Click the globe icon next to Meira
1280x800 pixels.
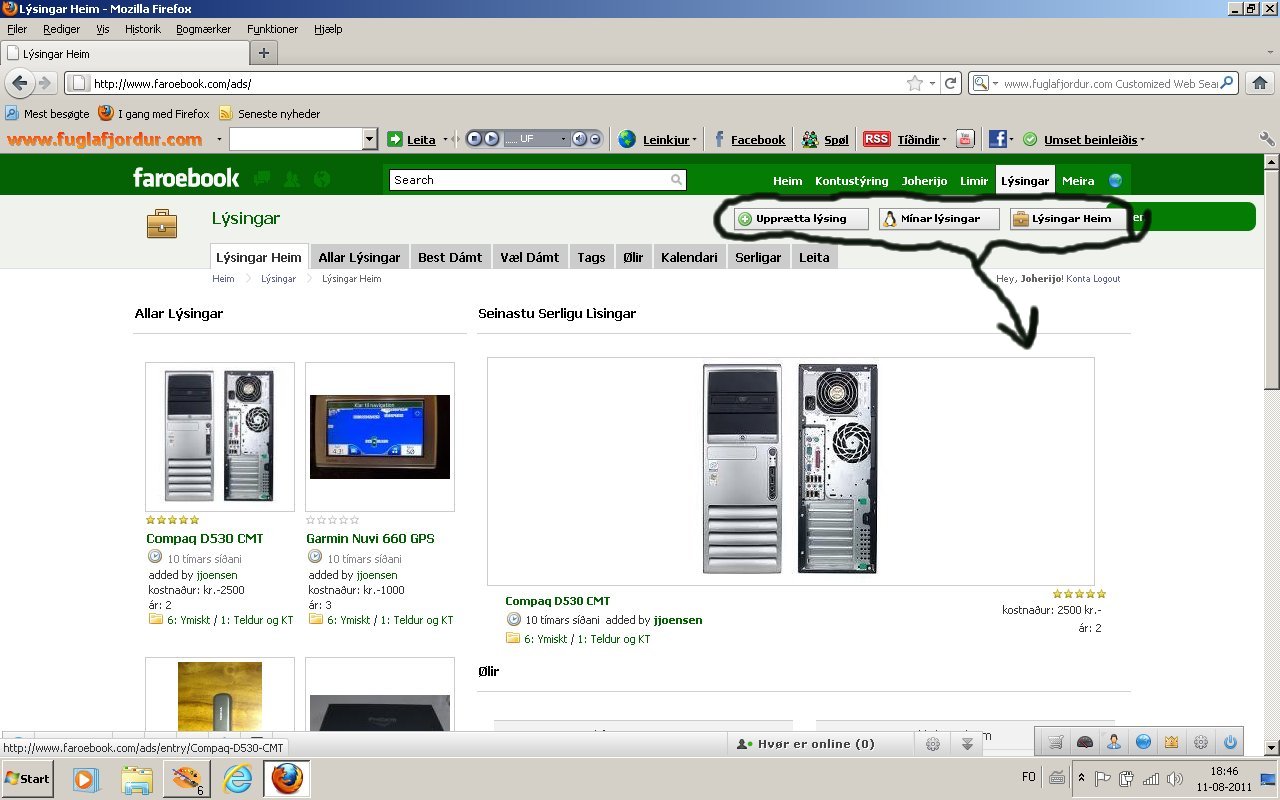point(1115,181)
